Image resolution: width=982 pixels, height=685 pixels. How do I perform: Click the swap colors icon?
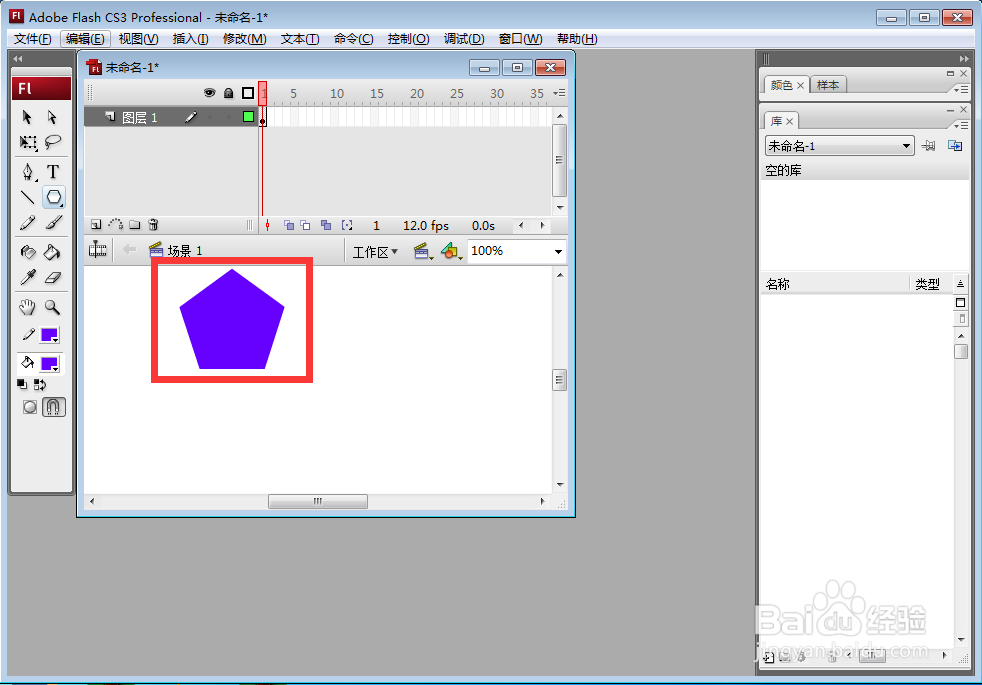40,384
